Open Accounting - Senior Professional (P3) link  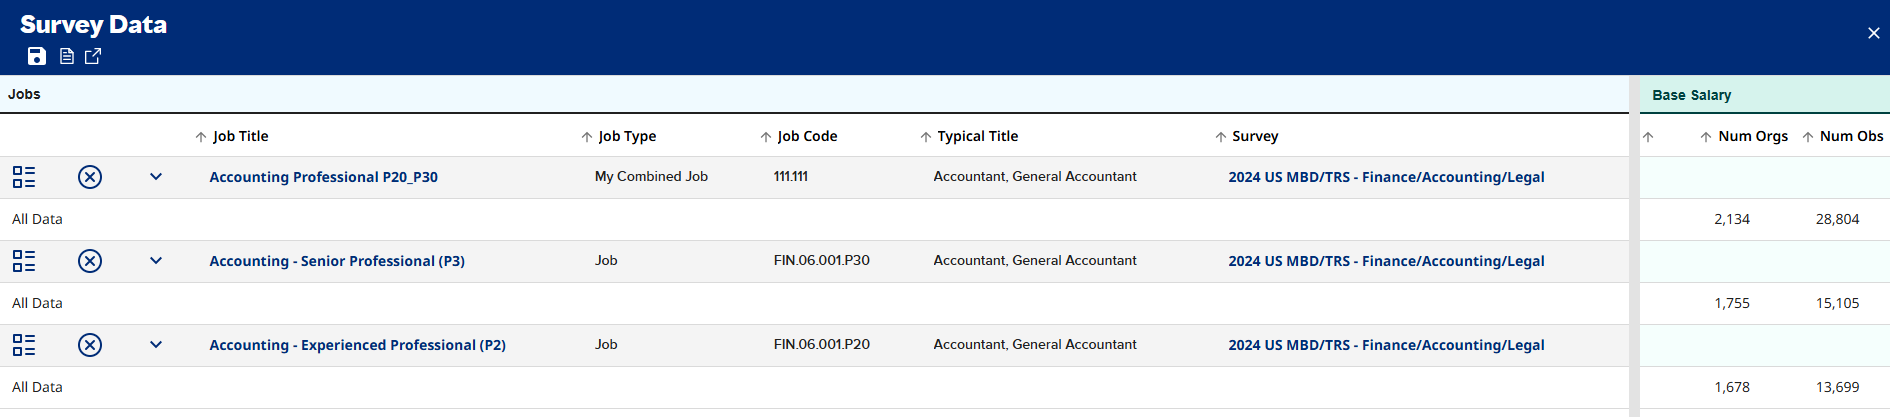(337, 261)
